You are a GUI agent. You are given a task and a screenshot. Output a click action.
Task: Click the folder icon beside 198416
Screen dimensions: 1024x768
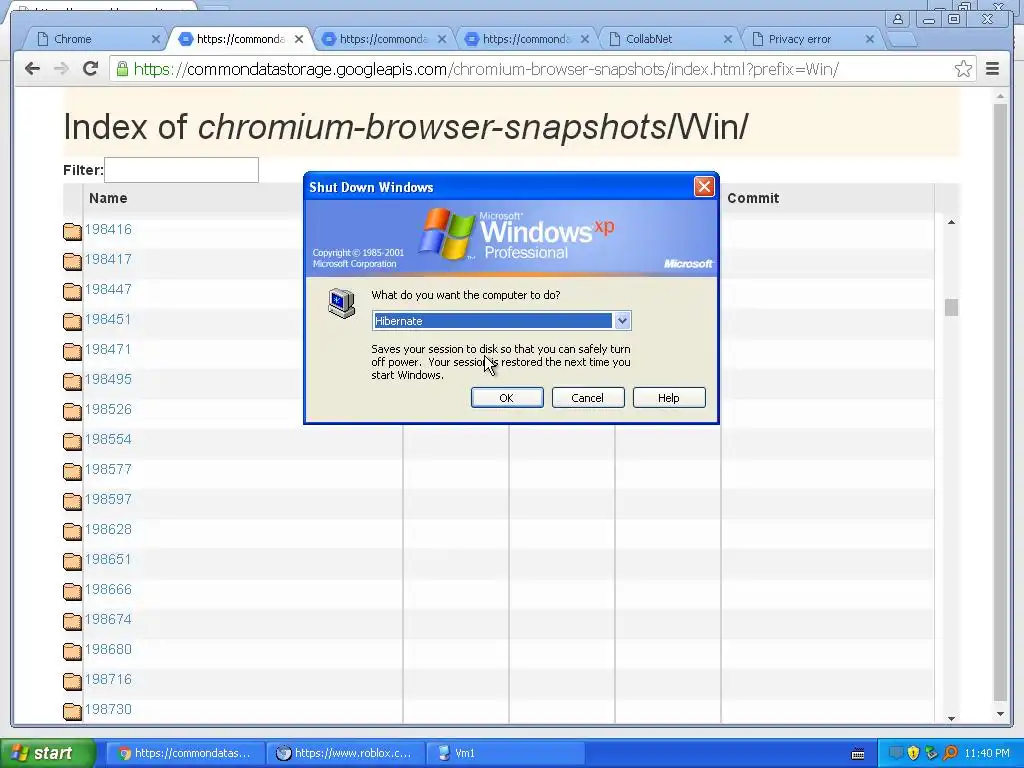click(x=72, y=231)
